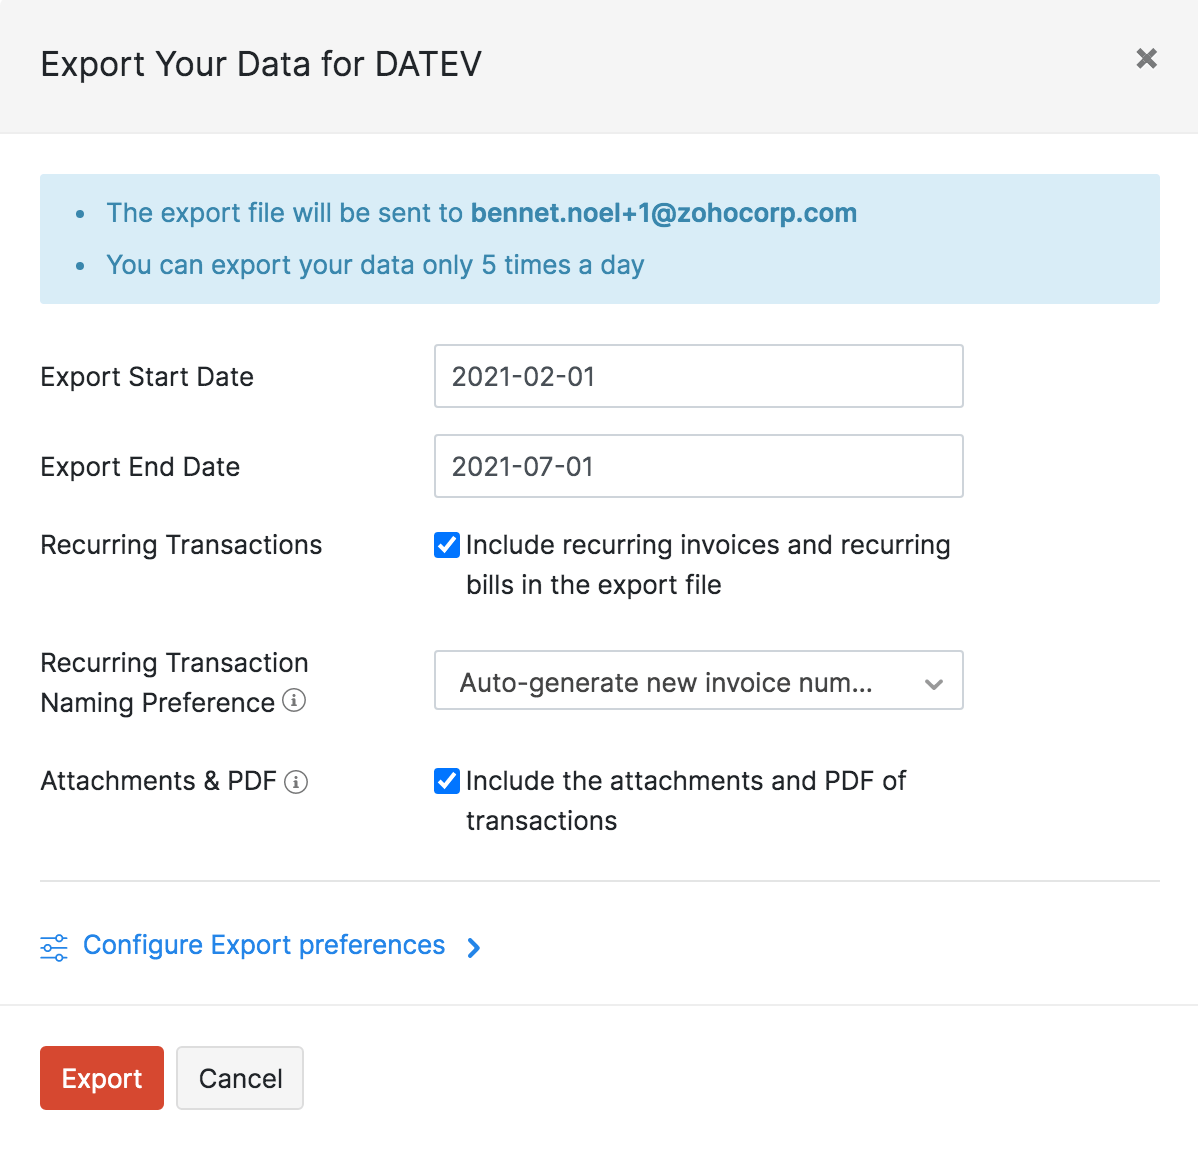The image size is (1198, 1150).
Task: Click the dropdown chevron for naming preference
Action: 934,684
